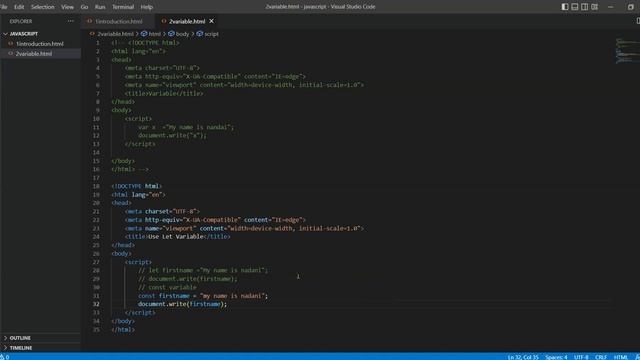The width and height of the screenshot is (640, 360).
Task: Click the warnings count in status bar
Action: 5,357
